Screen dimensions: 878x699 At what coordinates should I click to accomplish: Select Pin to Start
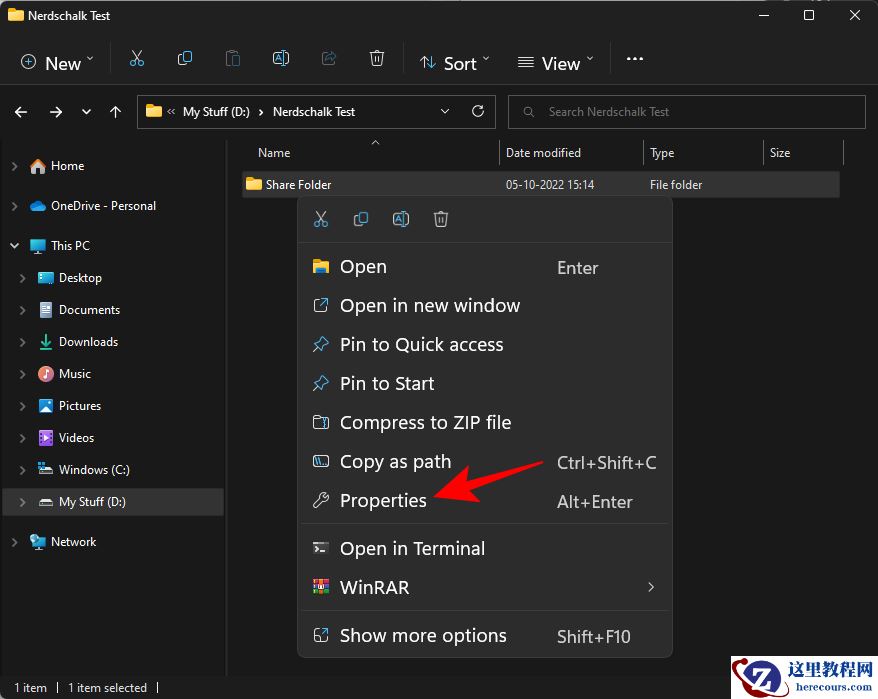[485, 384]
